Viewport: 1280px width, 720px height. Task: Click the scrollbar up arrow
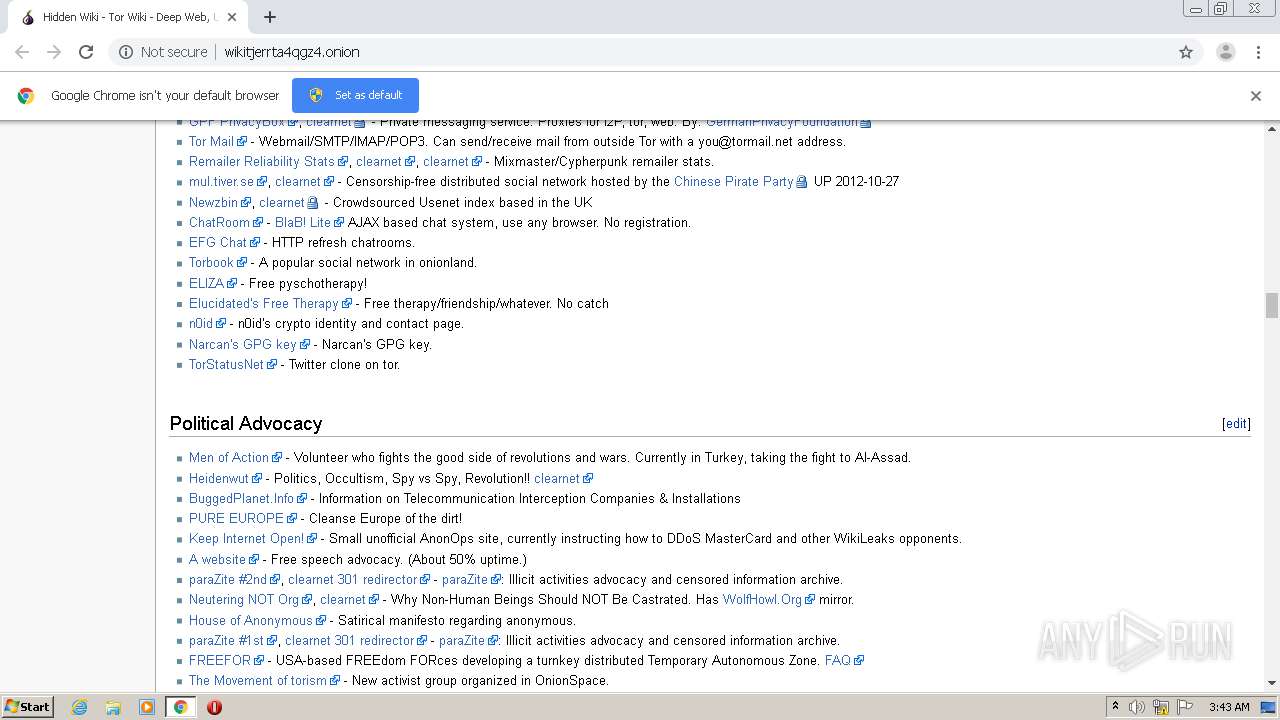click(x=1272, y=128)
